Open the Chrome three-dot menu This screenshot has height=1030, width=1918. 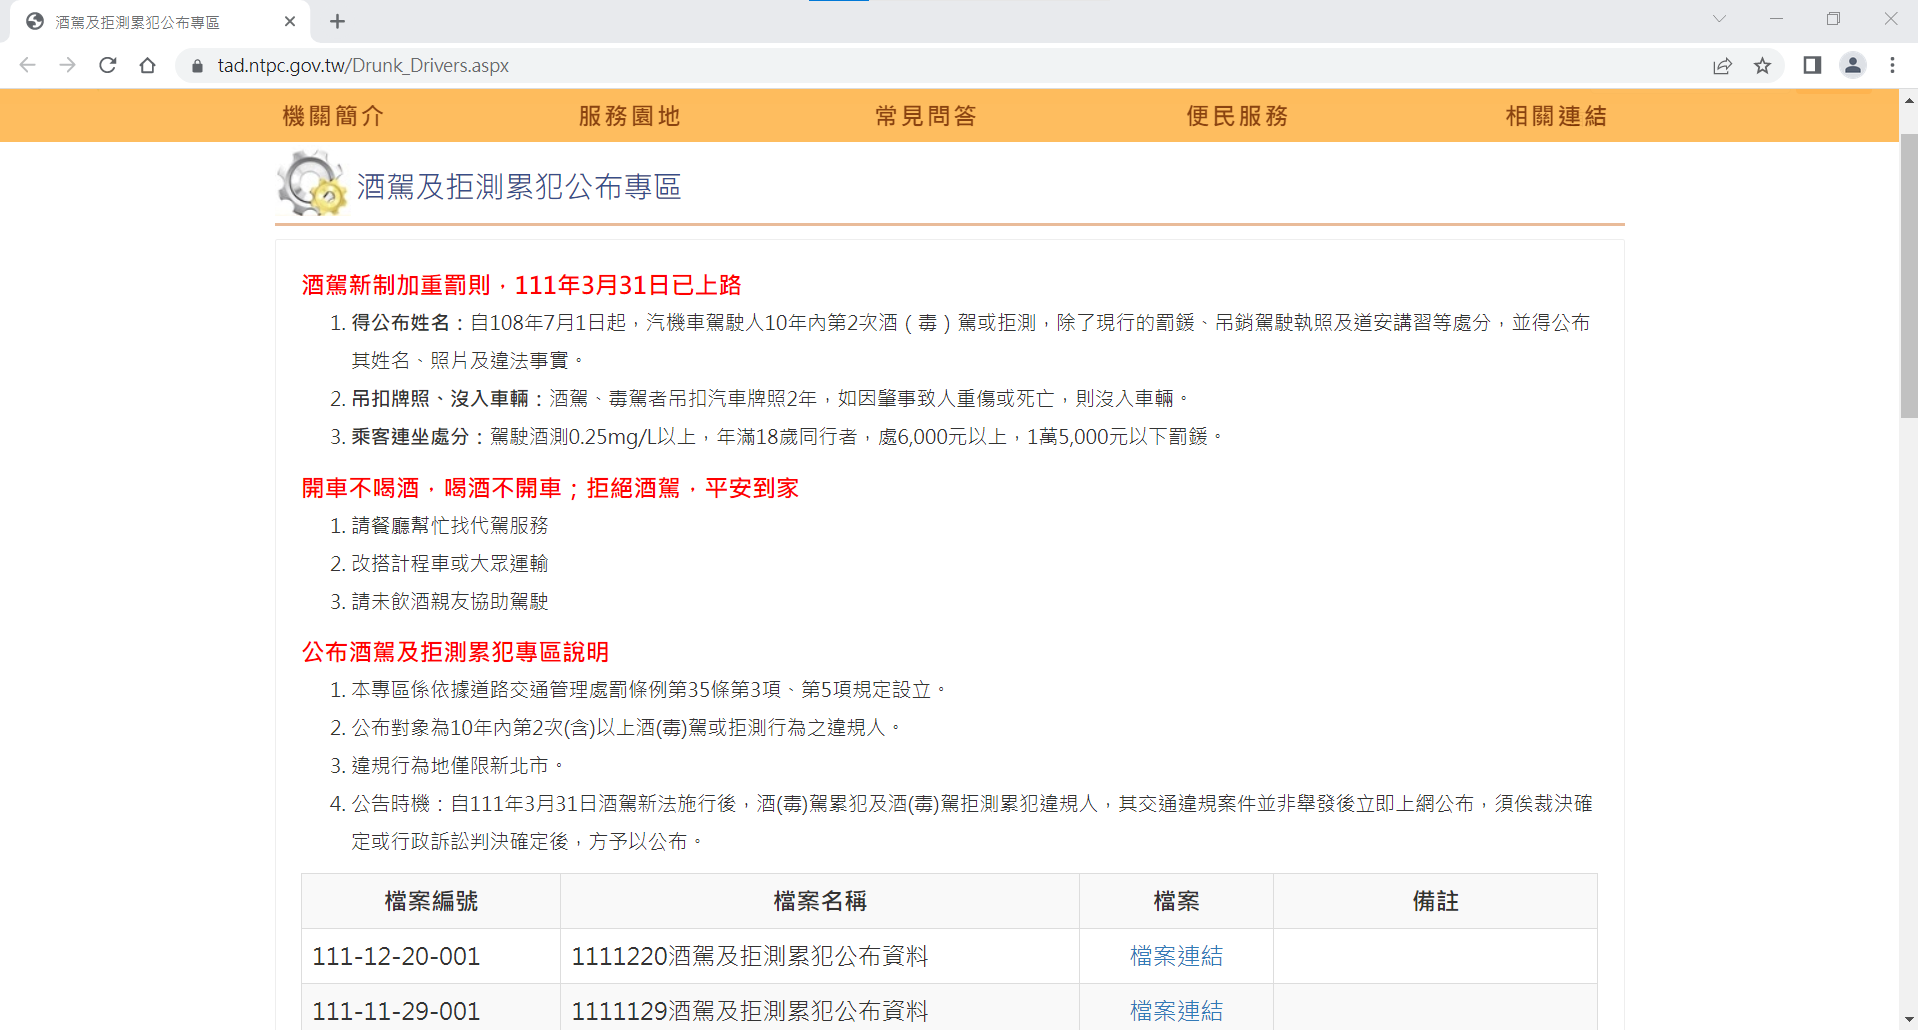click(1892, 65)
